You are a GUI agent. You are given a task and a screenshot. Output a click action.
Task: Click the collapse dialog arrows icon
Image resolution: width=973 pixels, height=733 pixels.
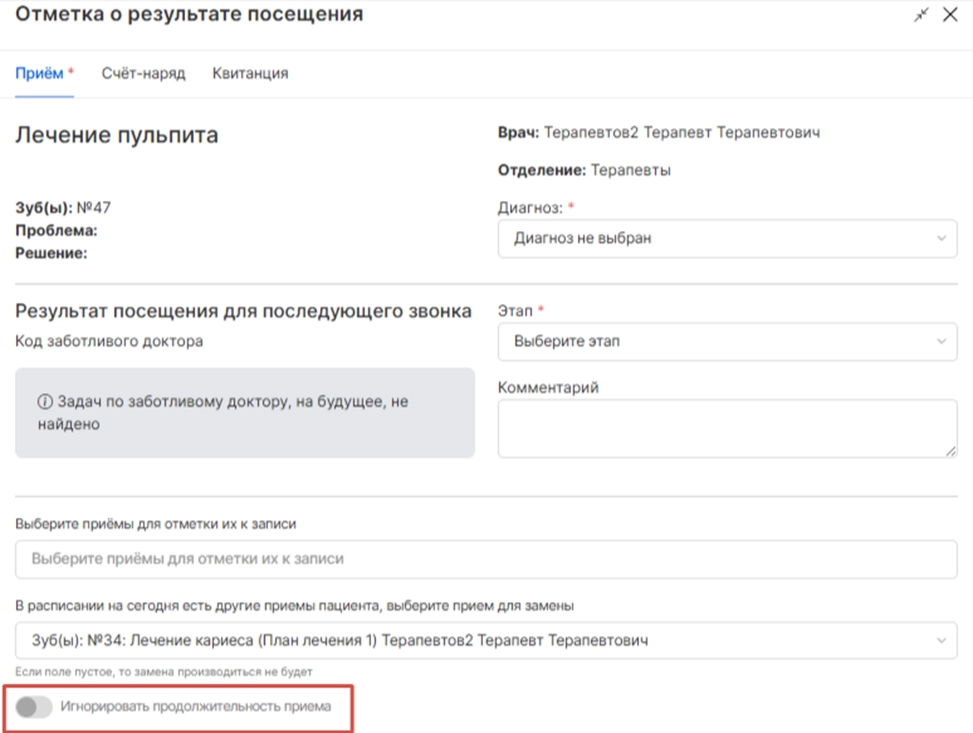[921, 15]
